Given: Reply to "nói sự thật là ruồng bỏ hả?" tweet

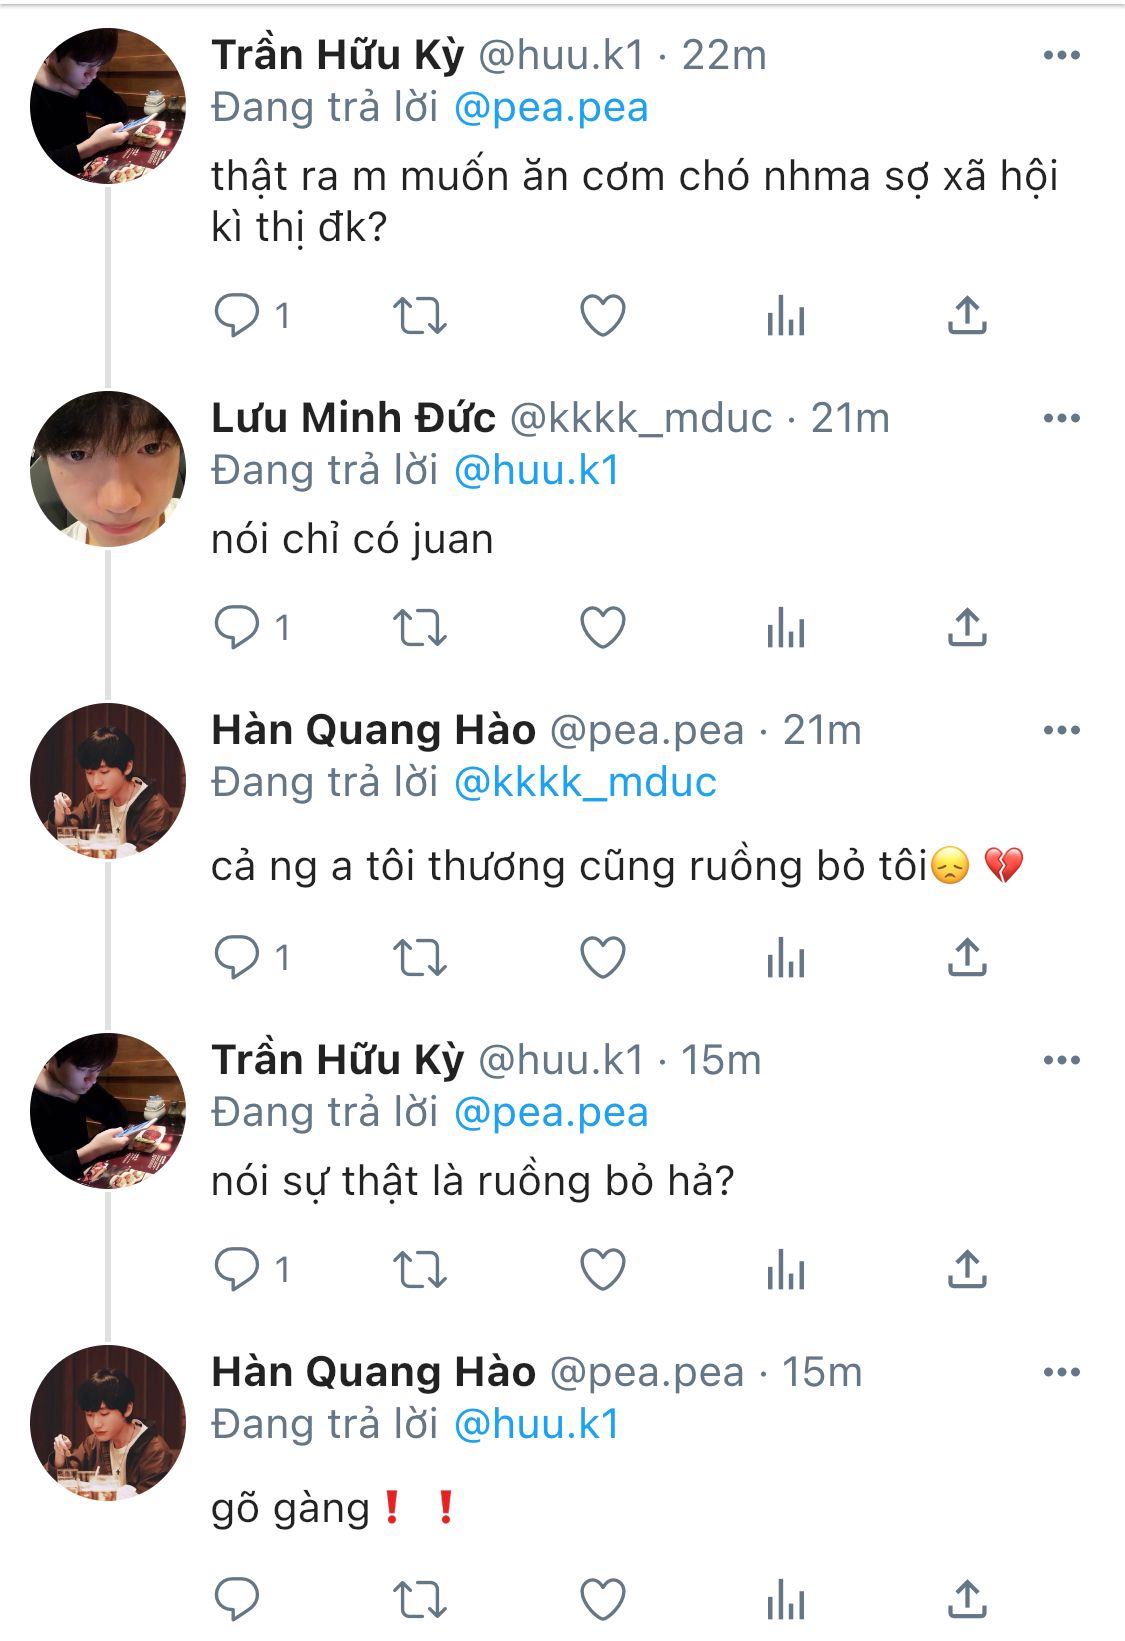Looking at the screenshot, I should pos(237,1270).
